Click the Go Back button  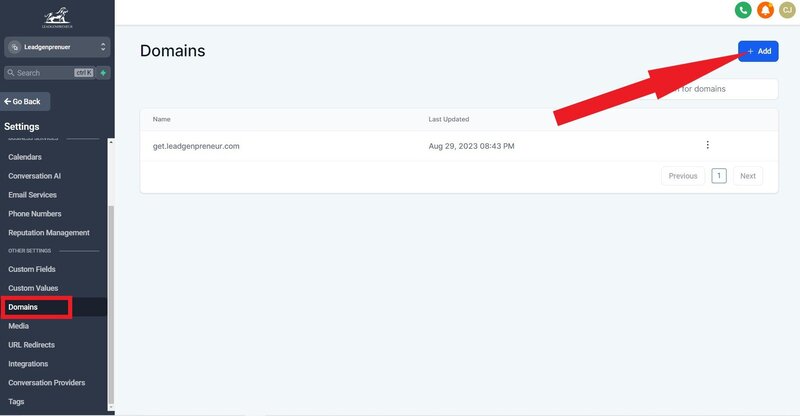25,102
